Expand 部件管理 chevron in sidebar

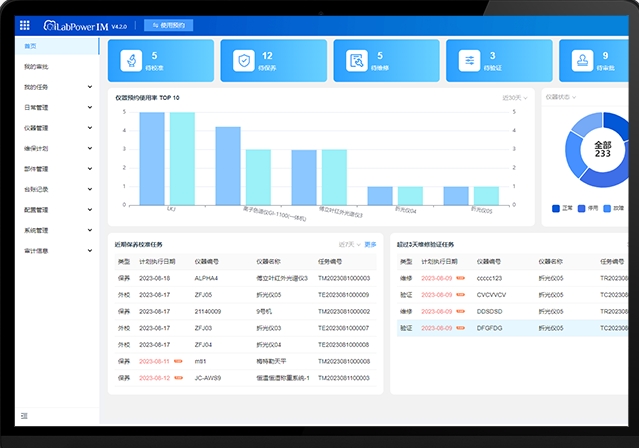90,169
